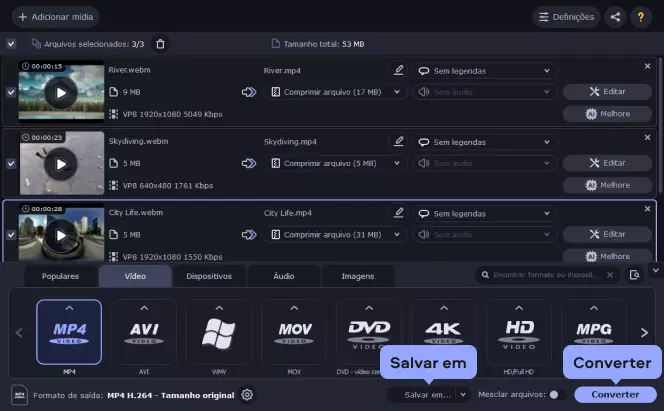Click the share icon
This screenshot has height=411, width=664.
click(x=615, y=17)
